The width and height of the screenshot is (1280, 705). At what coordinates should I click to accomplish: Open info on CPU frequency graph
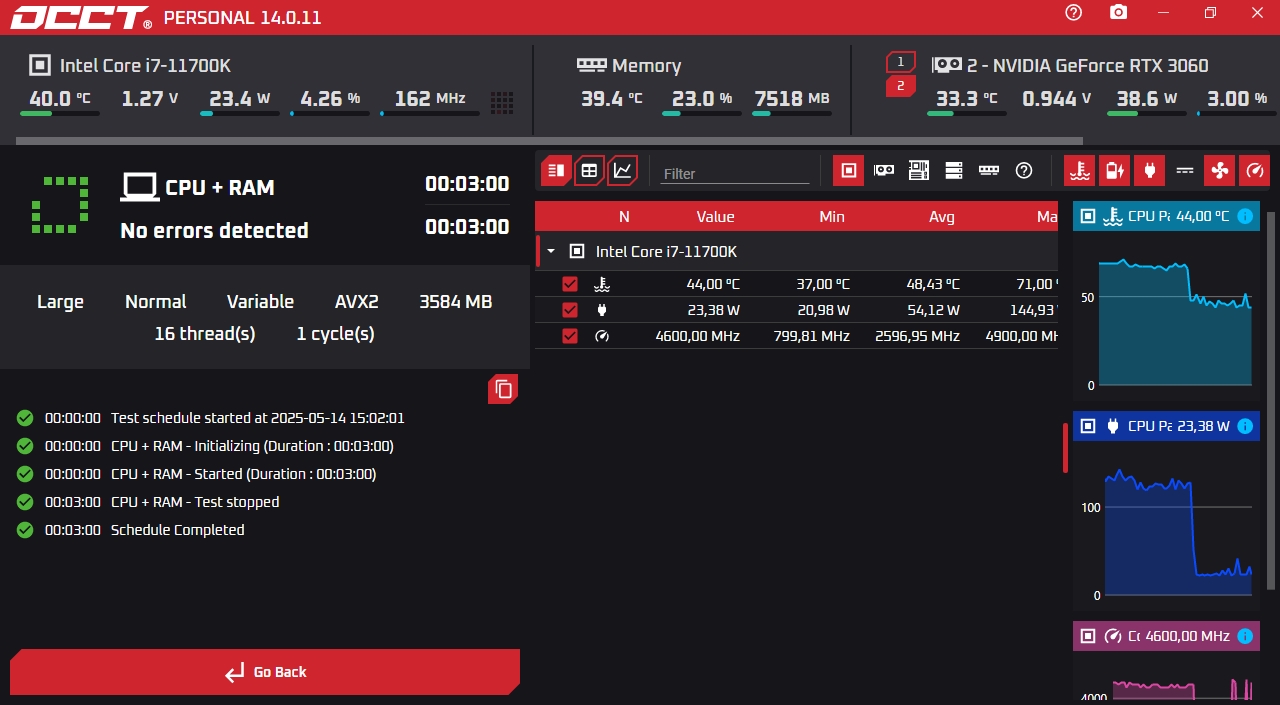point(1245,636)
